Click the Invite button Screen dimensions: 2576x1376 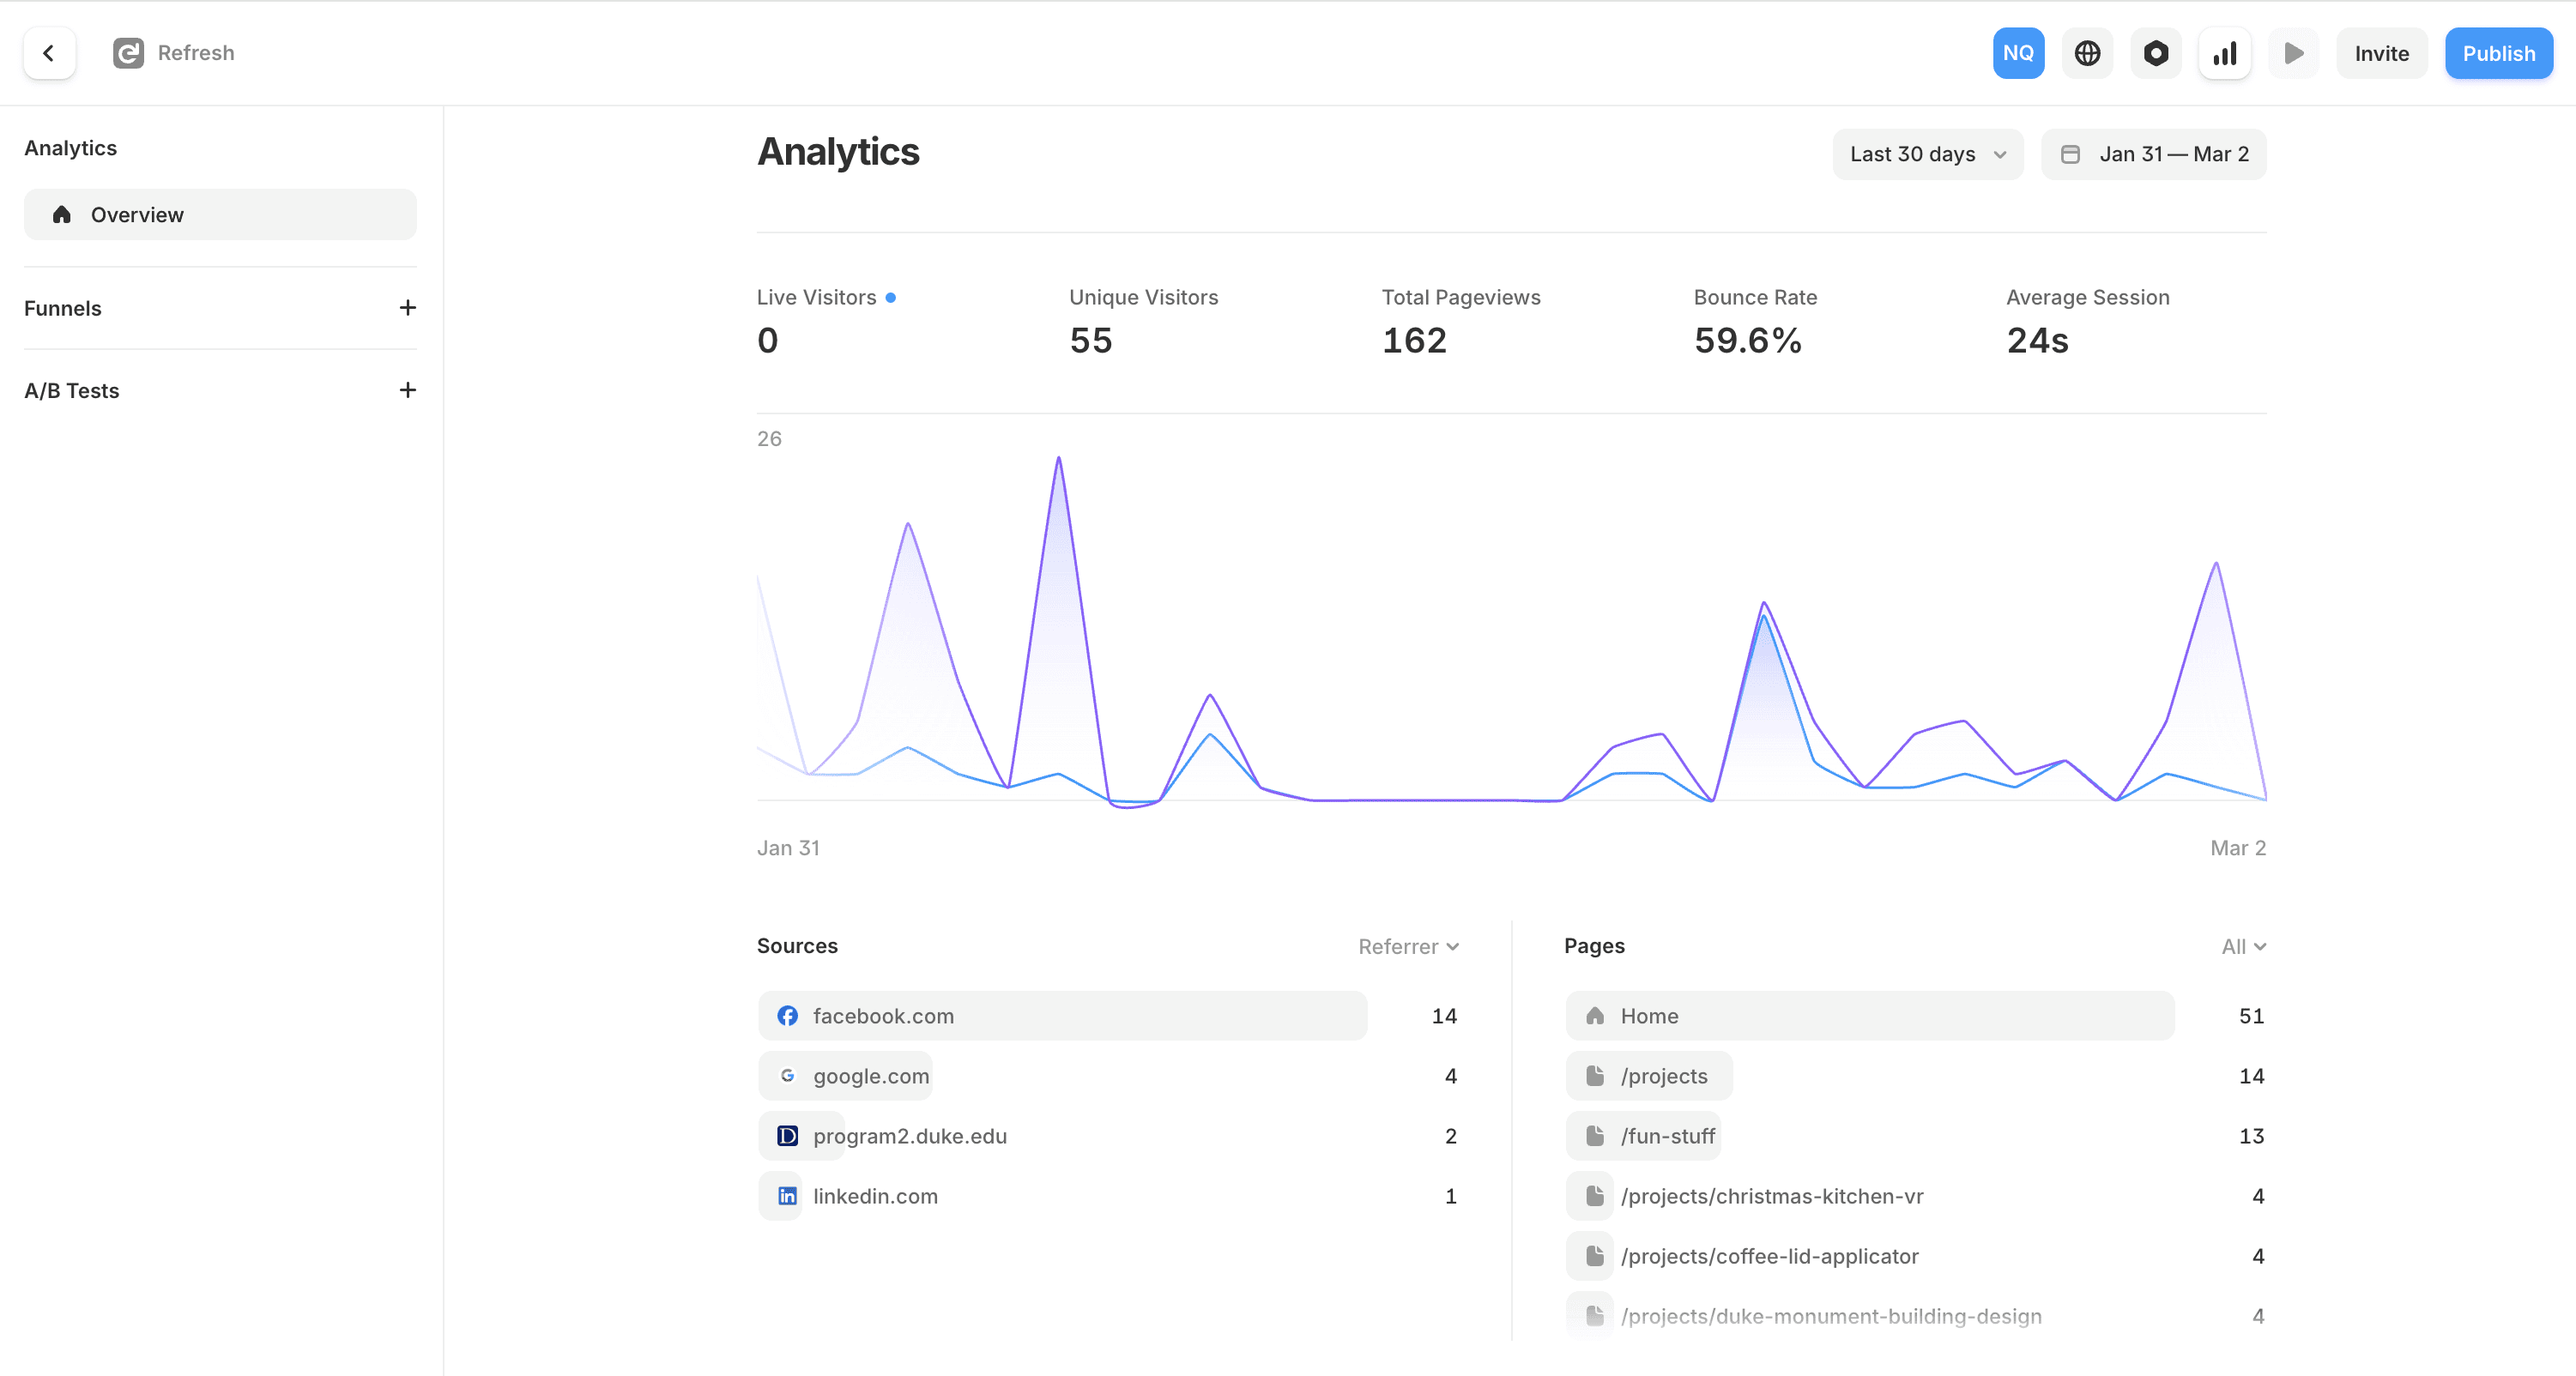[x=2381, y=53]
